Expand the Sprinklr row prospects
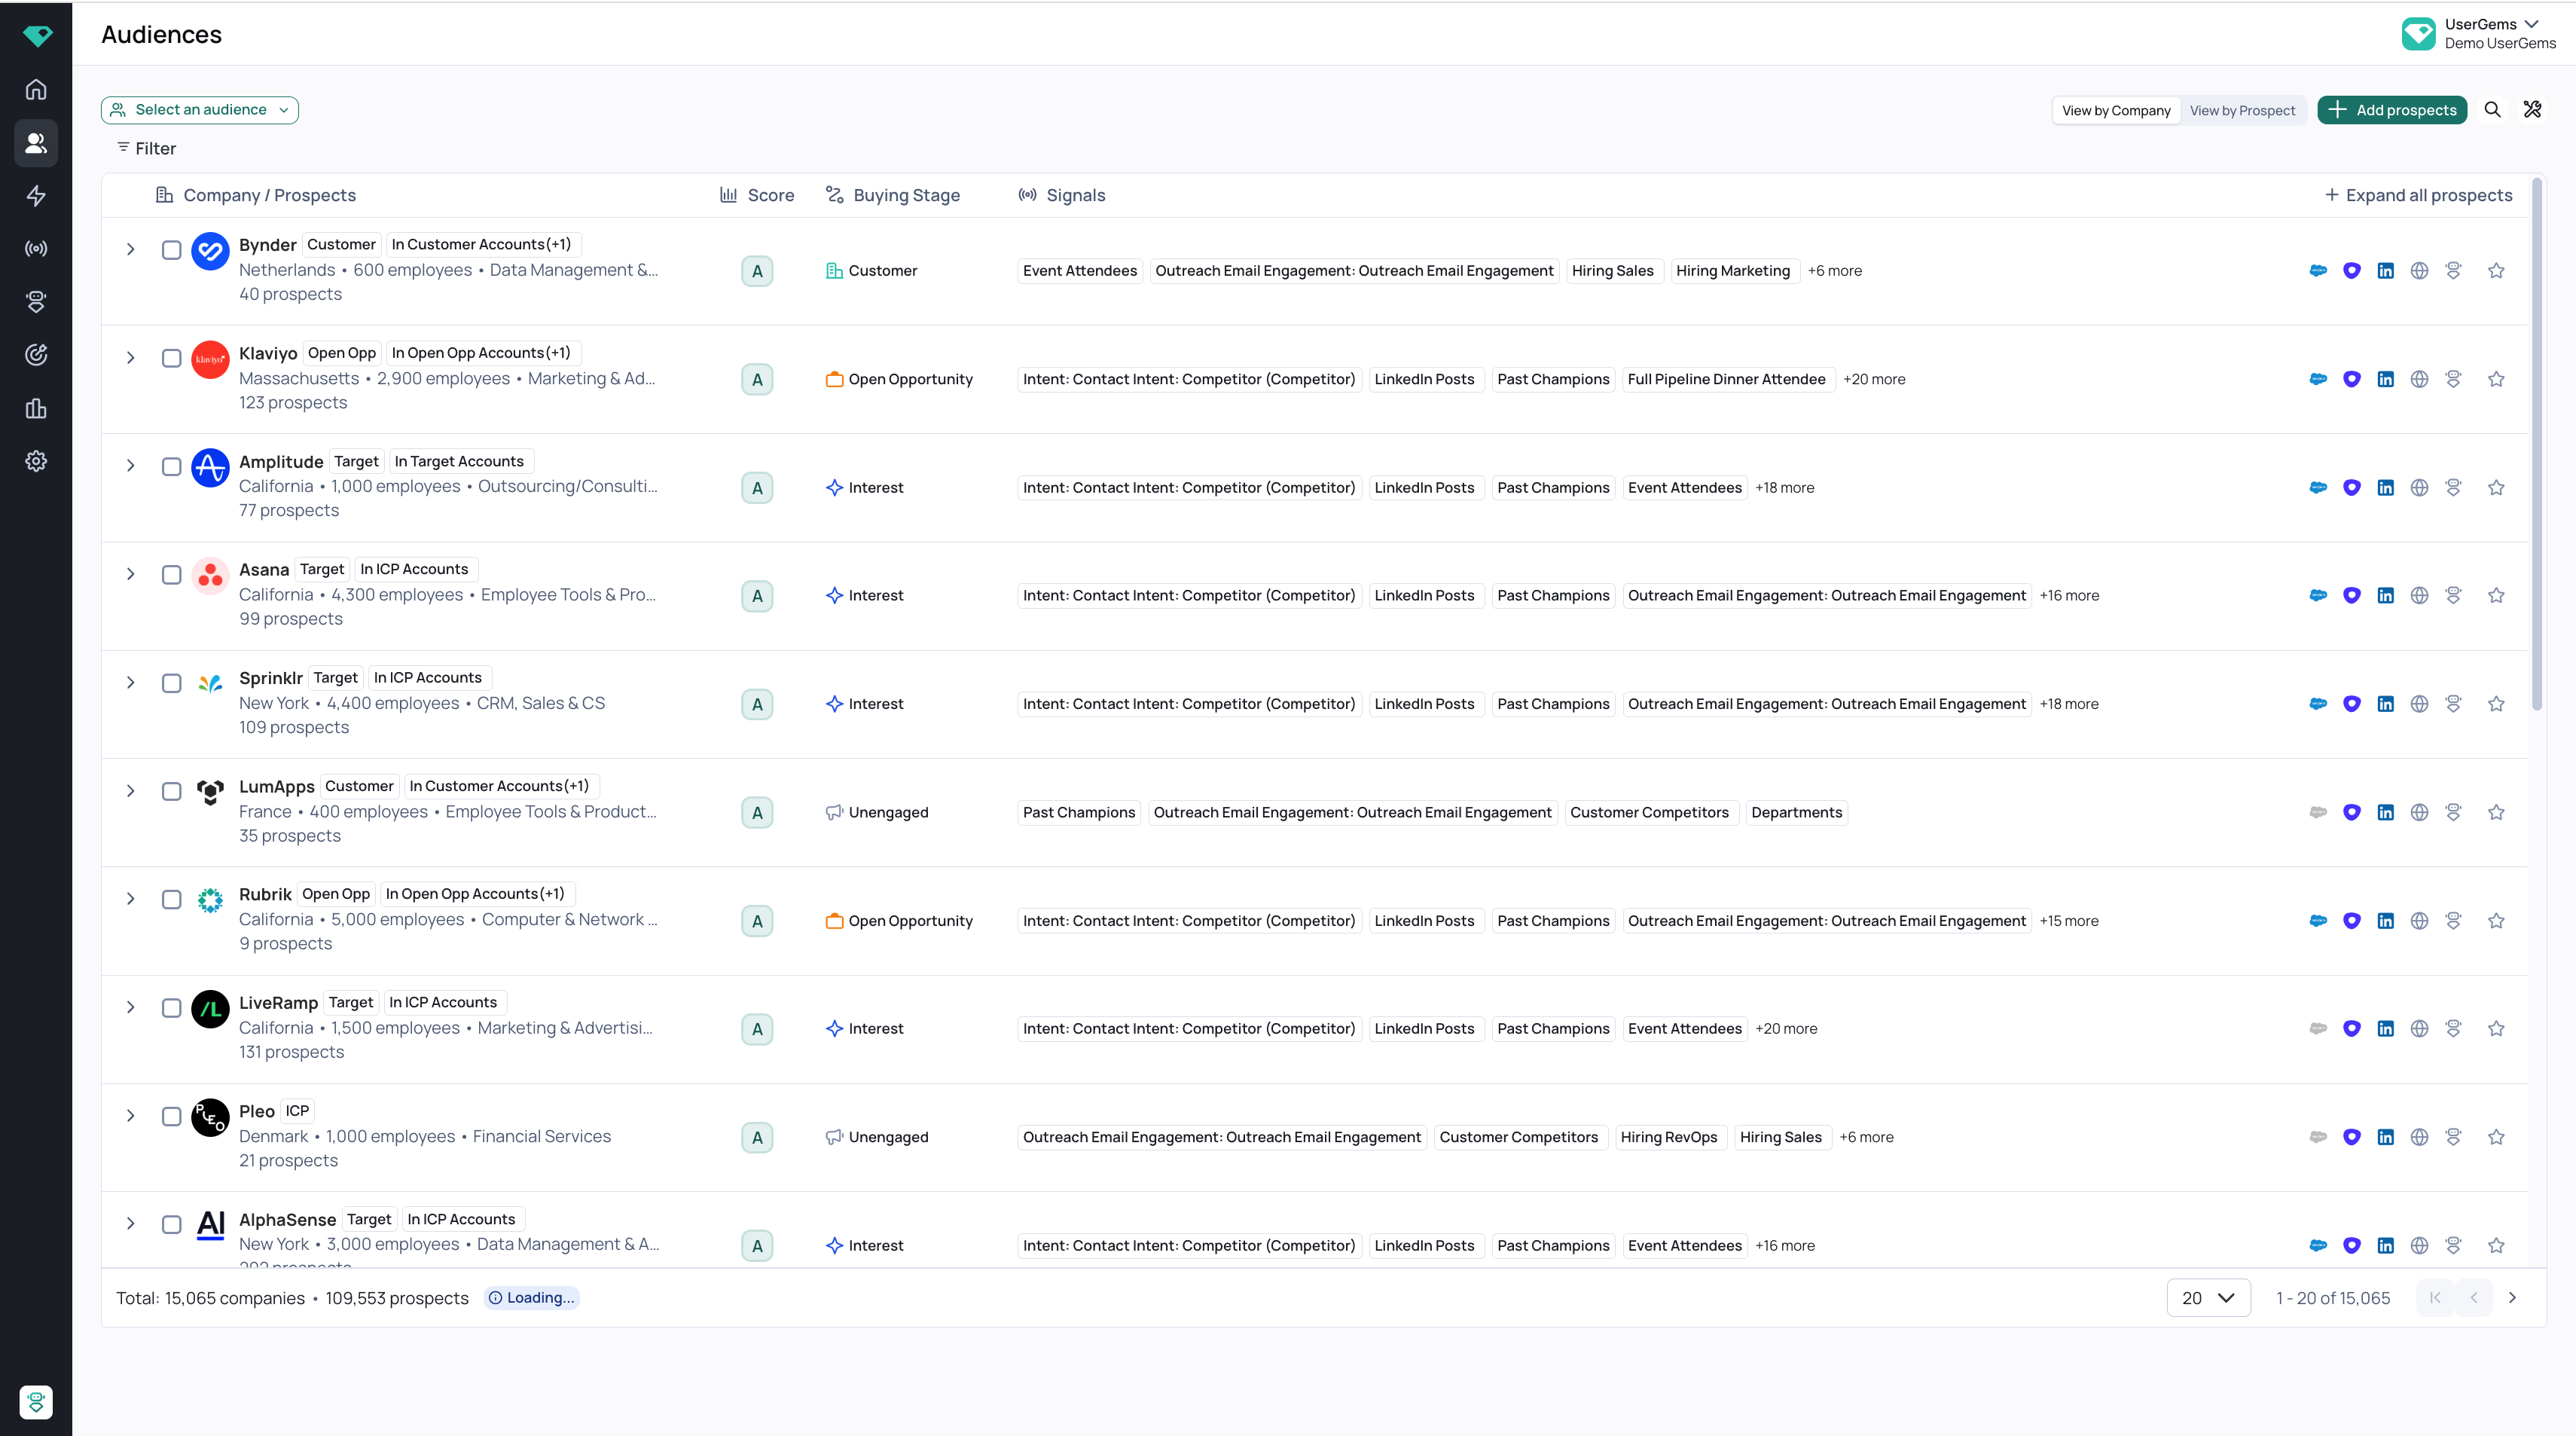The height and width of the screenshot is (1436, 2576). (131, 683)
